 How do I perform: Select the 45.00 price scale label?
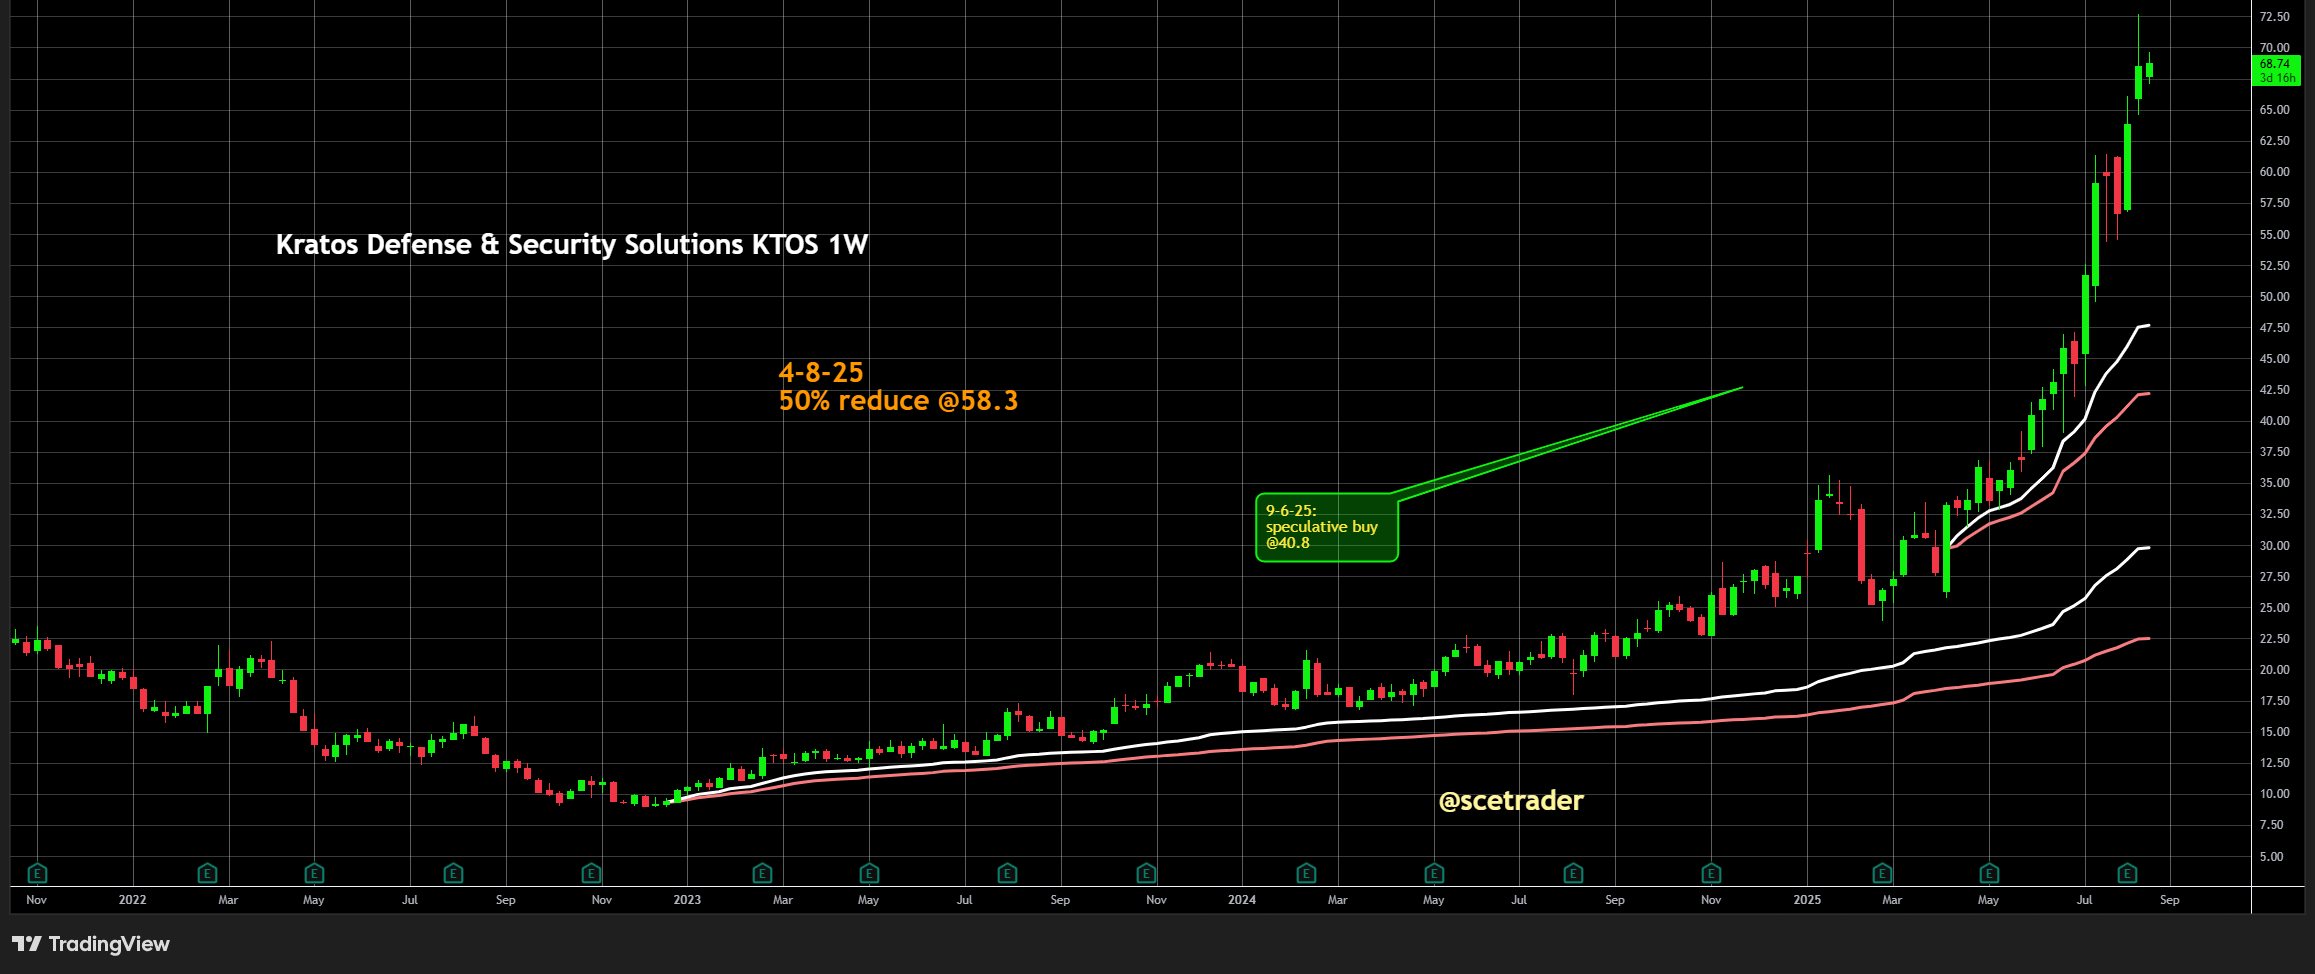point(2274,359)
